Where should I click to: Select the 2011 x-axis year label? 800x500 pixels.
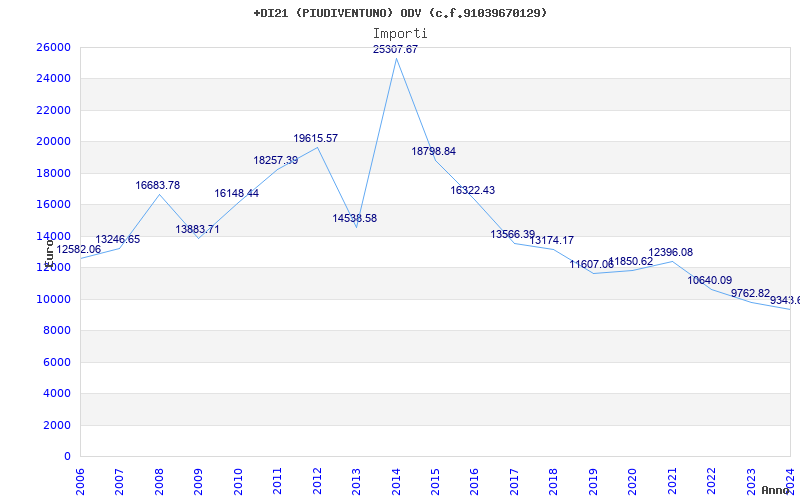click(278, 482)
